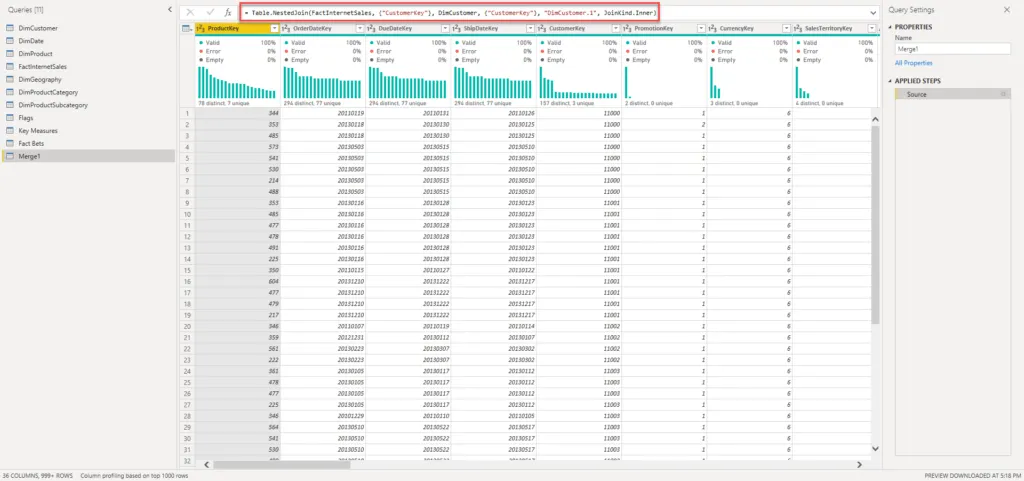Image resolution: width=1024 pixels, height=481 pixels.
Task: Open the All Properties link
Action: point(913,62)
